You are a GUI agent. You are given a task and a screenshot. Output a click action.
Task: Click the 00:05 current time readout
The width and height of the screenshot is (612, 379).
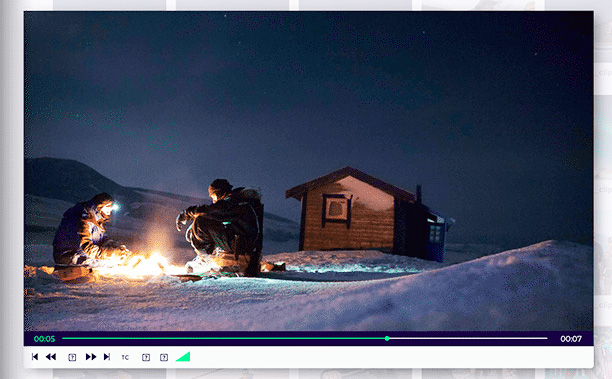[x=44, y=339]
